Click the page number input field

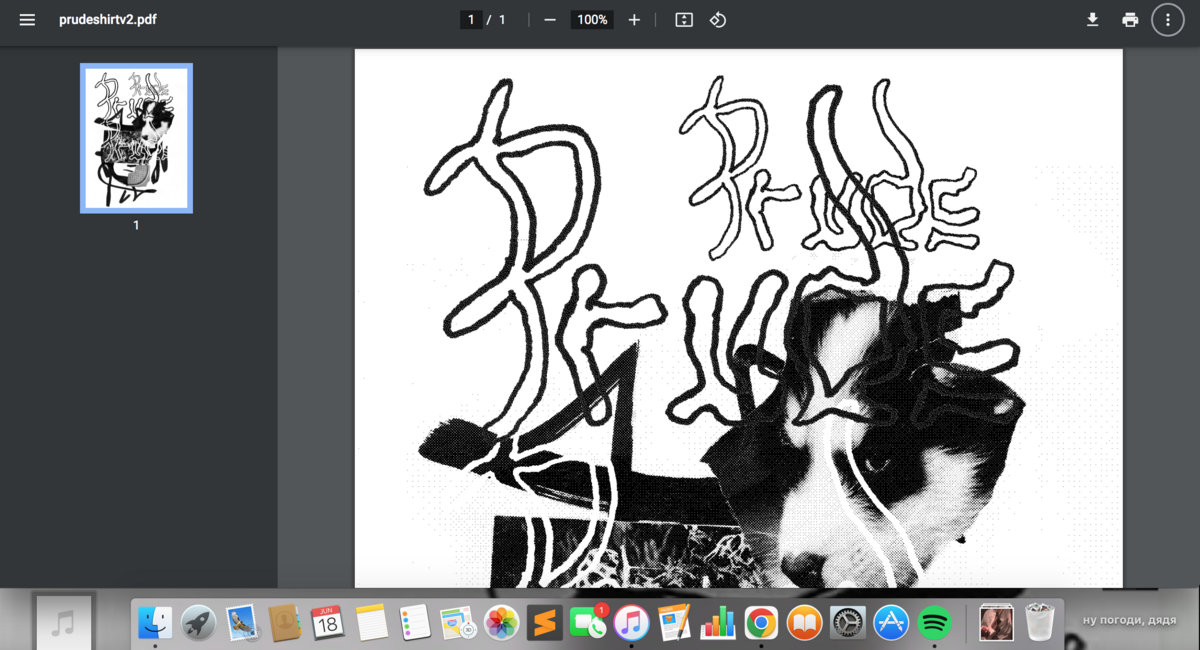(471, 20)
